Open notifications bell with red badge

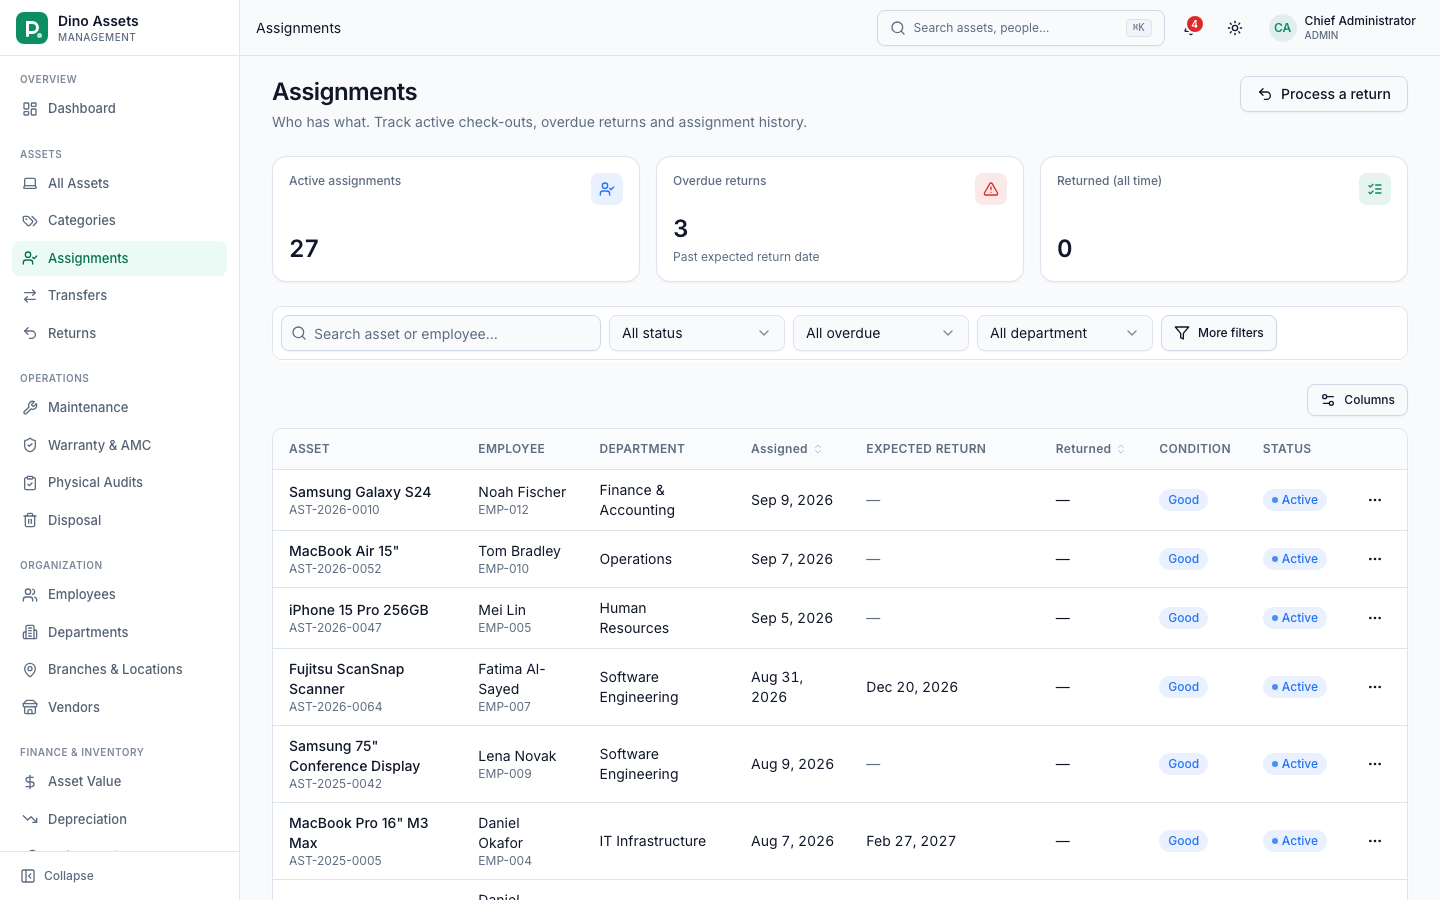tap(1190, 28)
